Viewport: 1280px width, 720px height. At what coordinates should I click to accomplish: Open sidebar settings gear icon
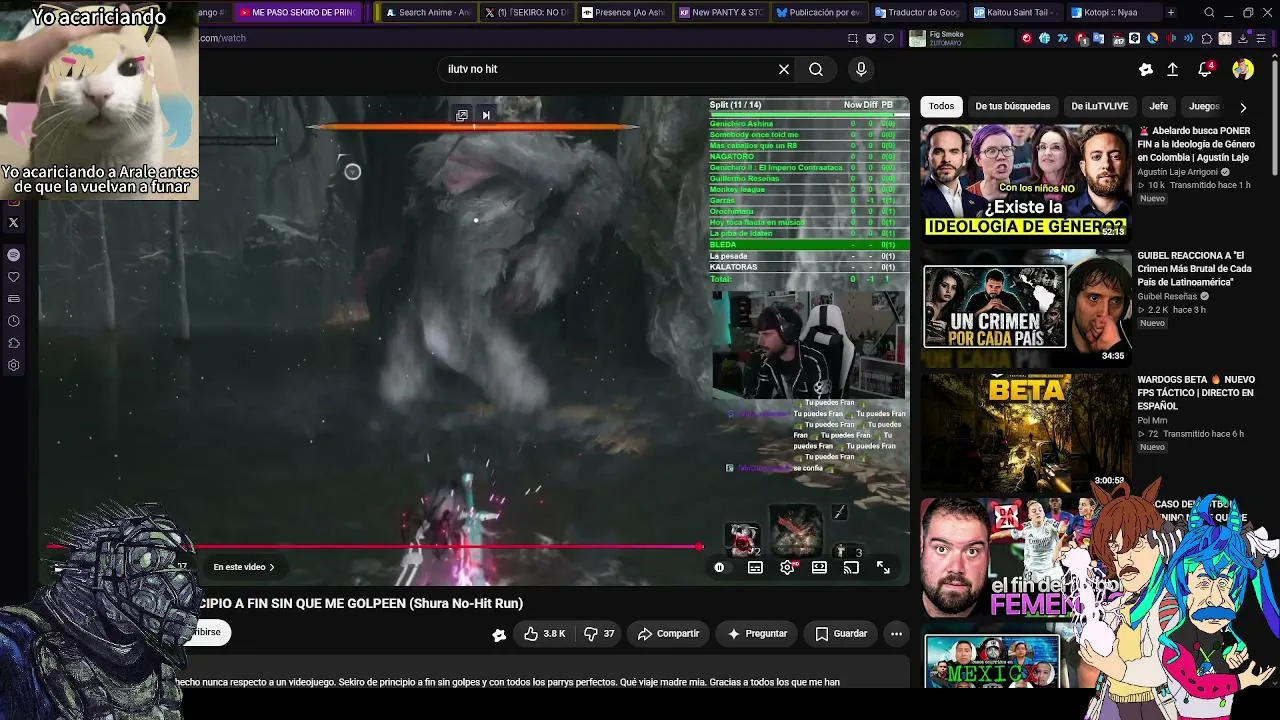tap(13, 365)
